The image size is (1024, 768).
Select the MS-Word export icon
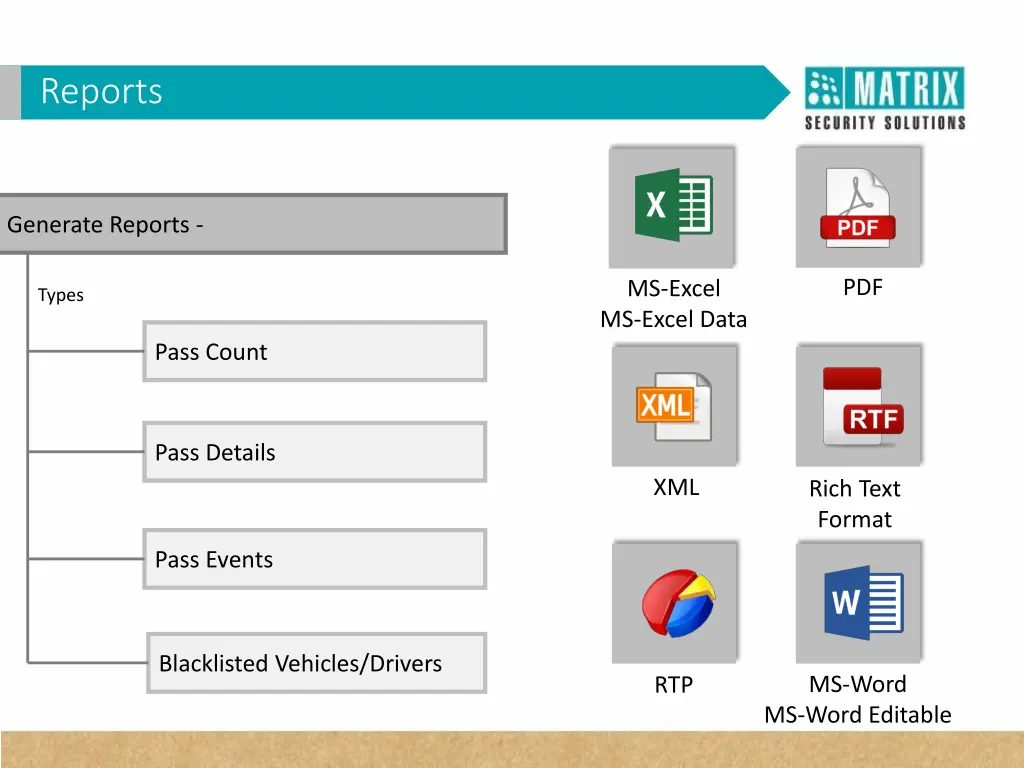pos(858,601)
